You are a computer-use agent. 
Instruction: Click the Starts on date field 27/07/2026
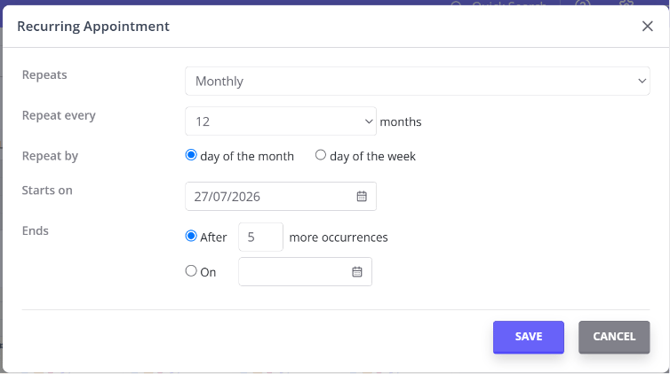281,196
